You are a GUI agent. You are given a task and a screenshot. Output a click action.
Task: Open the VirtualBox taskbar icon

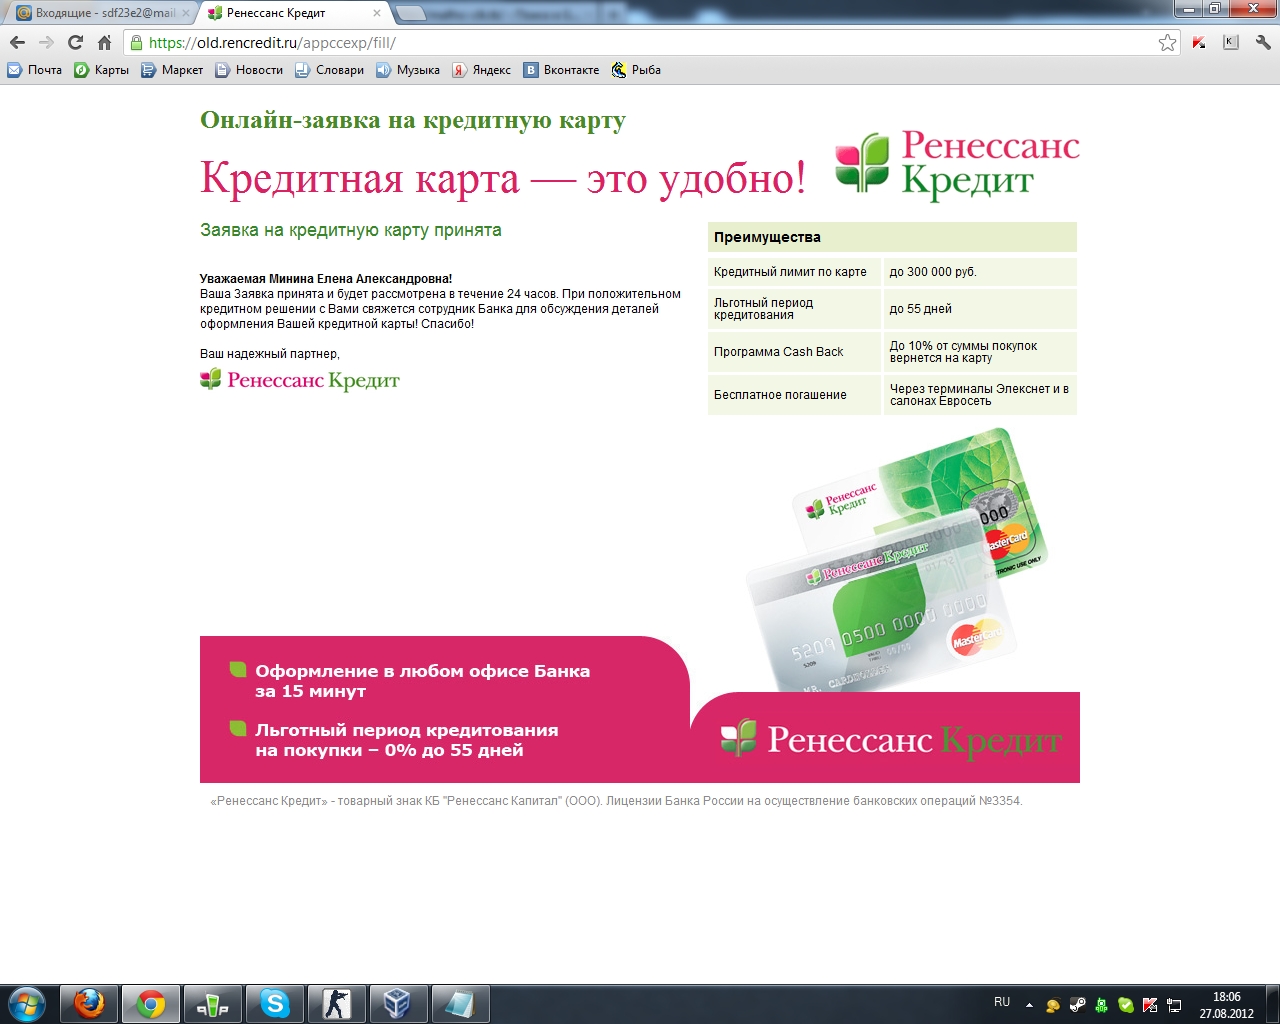click(398, 1003)
